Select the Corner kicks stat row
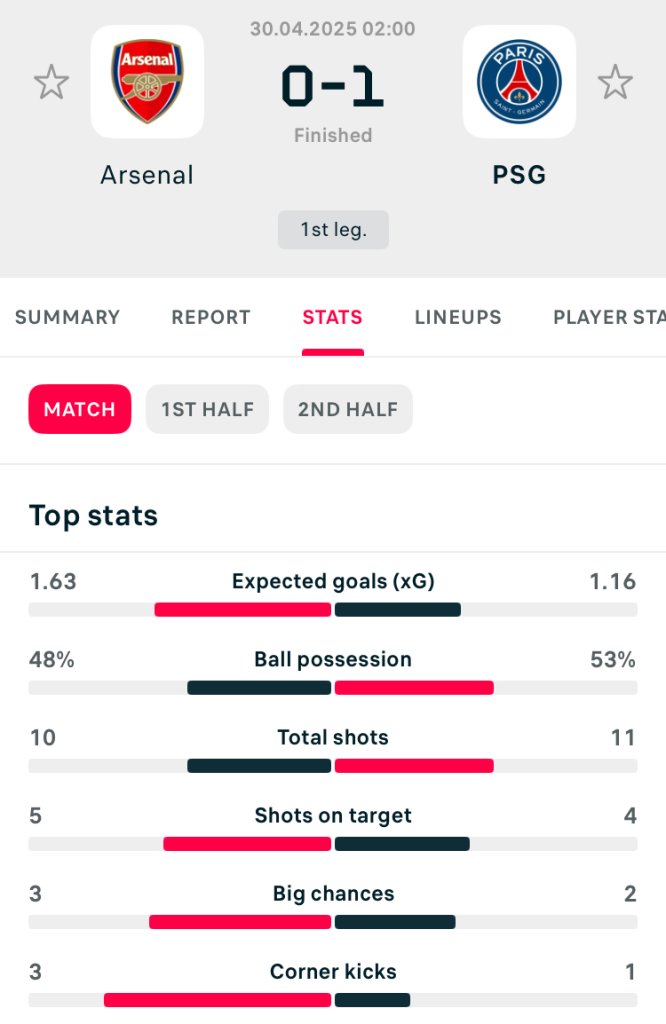 pos(333,983)
